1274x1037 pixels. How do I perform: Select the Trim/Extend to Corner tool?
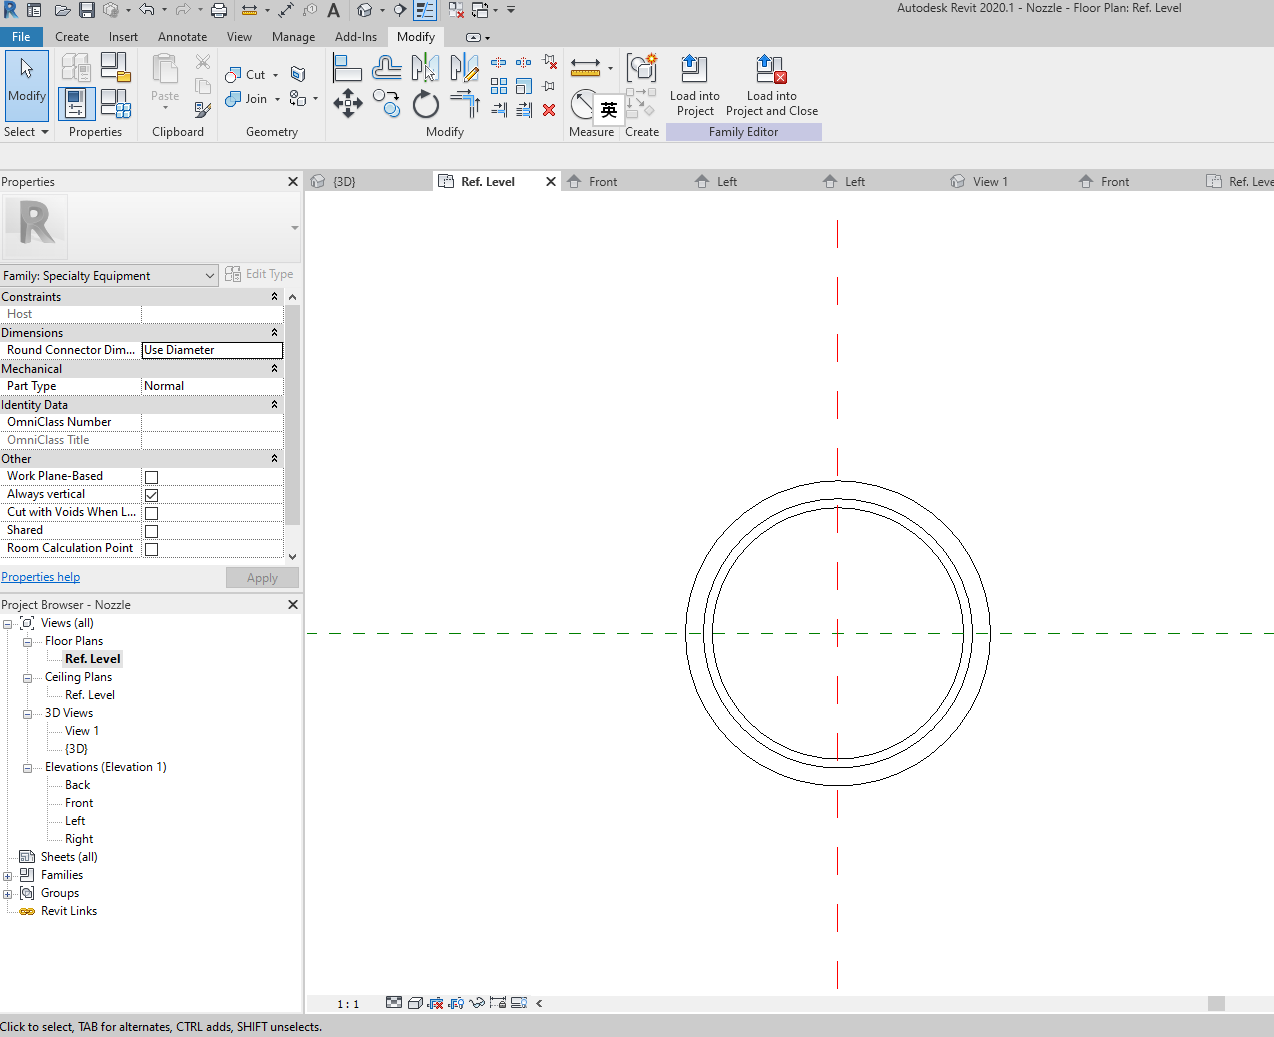pyautogui.click(x=463, y=103)
